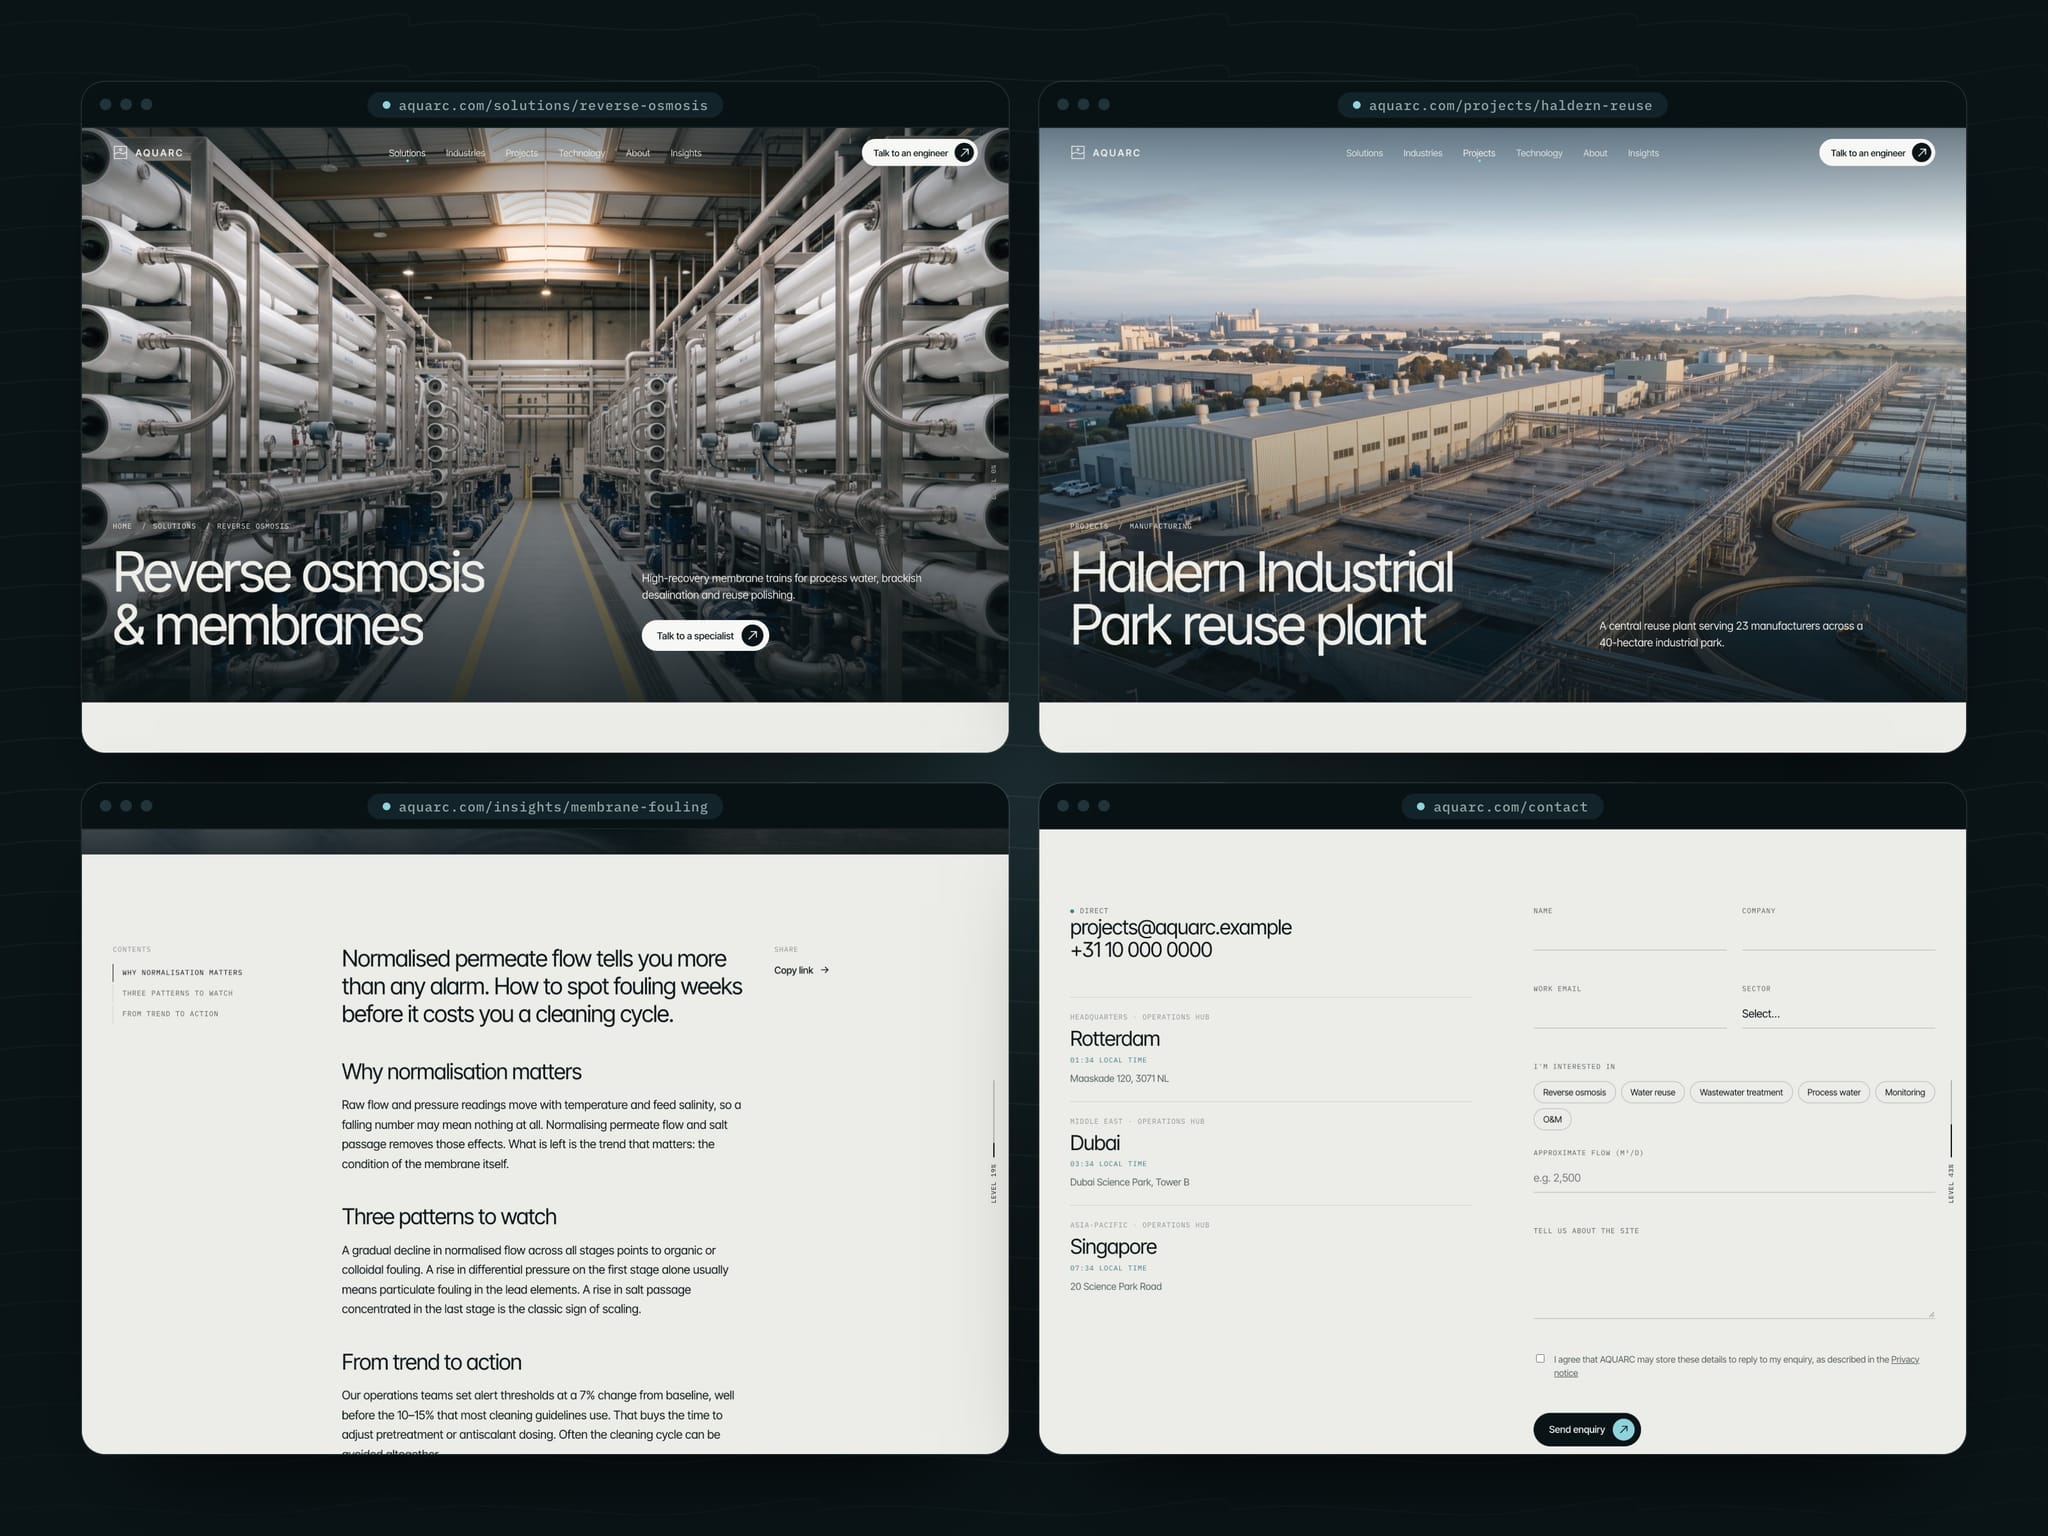Open Technology menu on Haldern project page
This screenshot has width=2048, height=1536.
(1538, 153)
